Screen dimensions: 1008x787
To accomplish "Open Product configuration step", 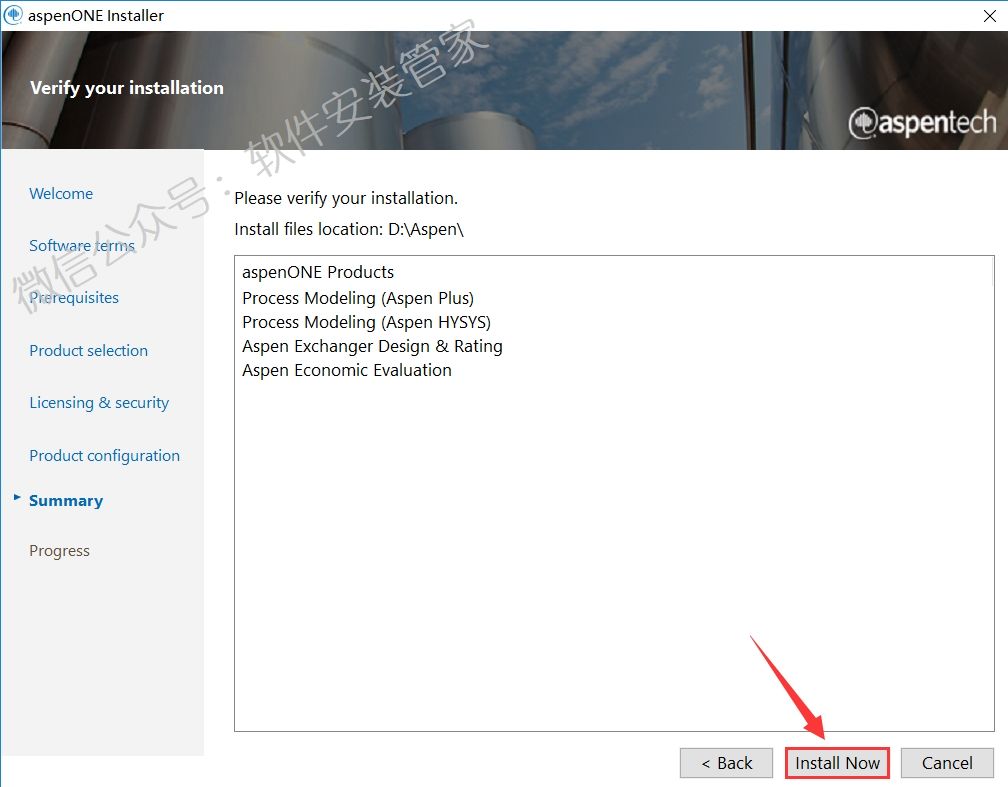I will point(105,456).
